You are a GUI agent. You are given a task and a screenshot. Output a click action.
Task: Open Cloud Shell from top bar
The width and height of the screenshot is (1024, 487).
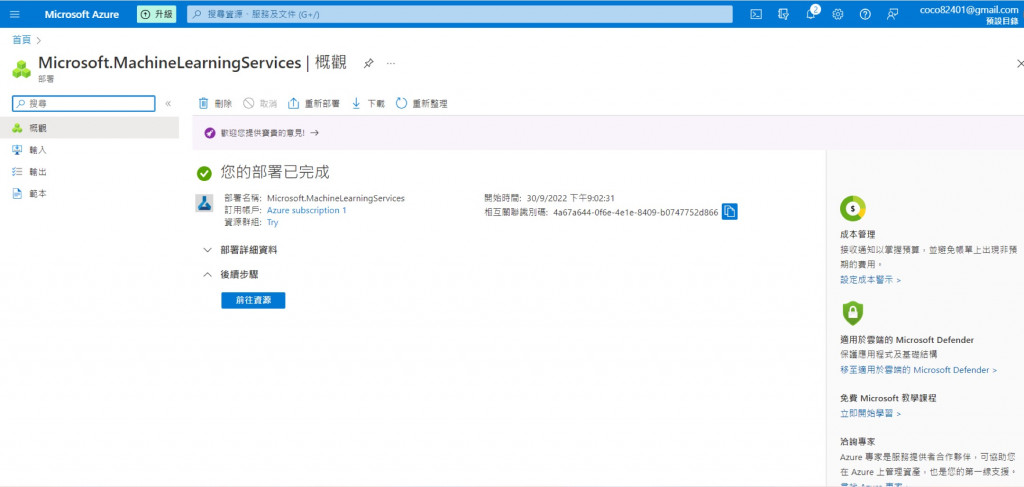pos(756,14)
